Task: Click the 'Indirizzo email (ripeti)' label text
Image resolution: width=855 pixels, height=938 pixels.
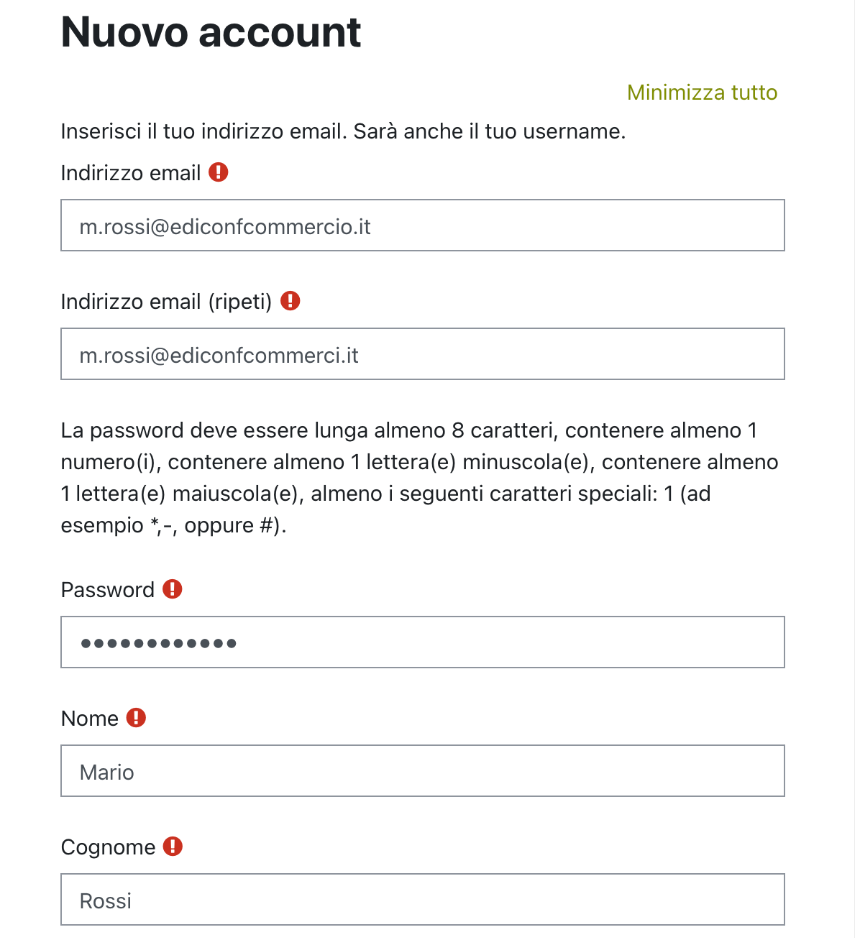Action: click(166, 301)
